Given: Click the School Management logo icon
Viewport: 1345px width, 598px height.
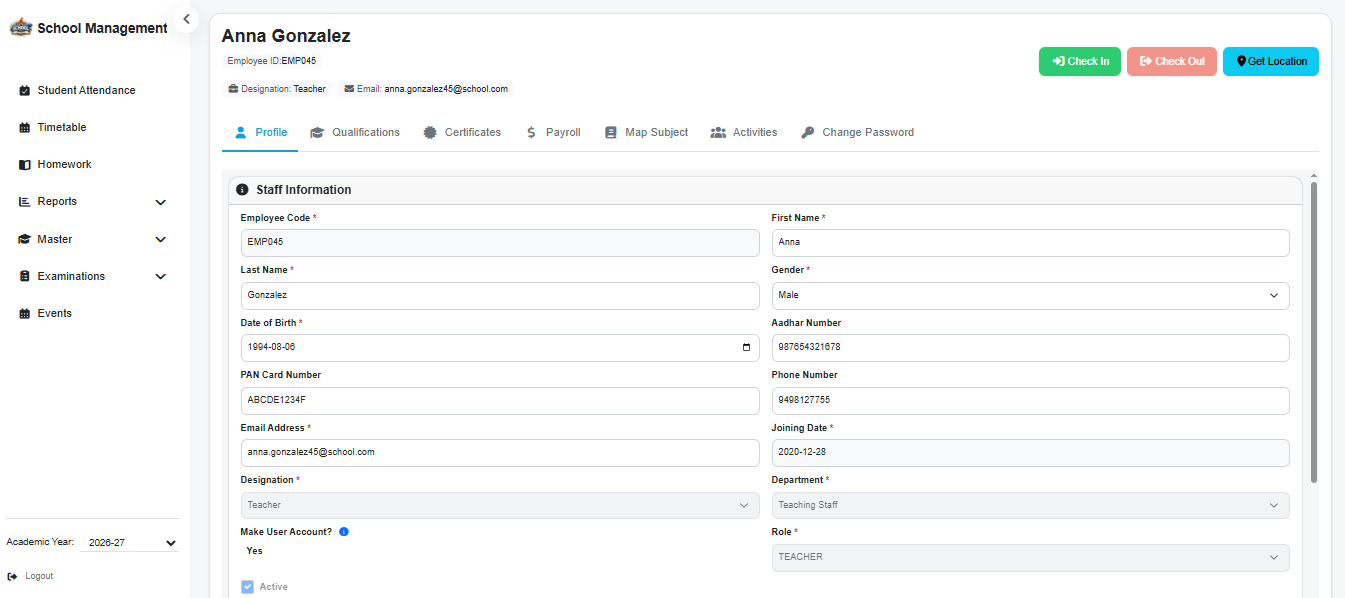Looking at the screenshot, I should pos(21,28).
